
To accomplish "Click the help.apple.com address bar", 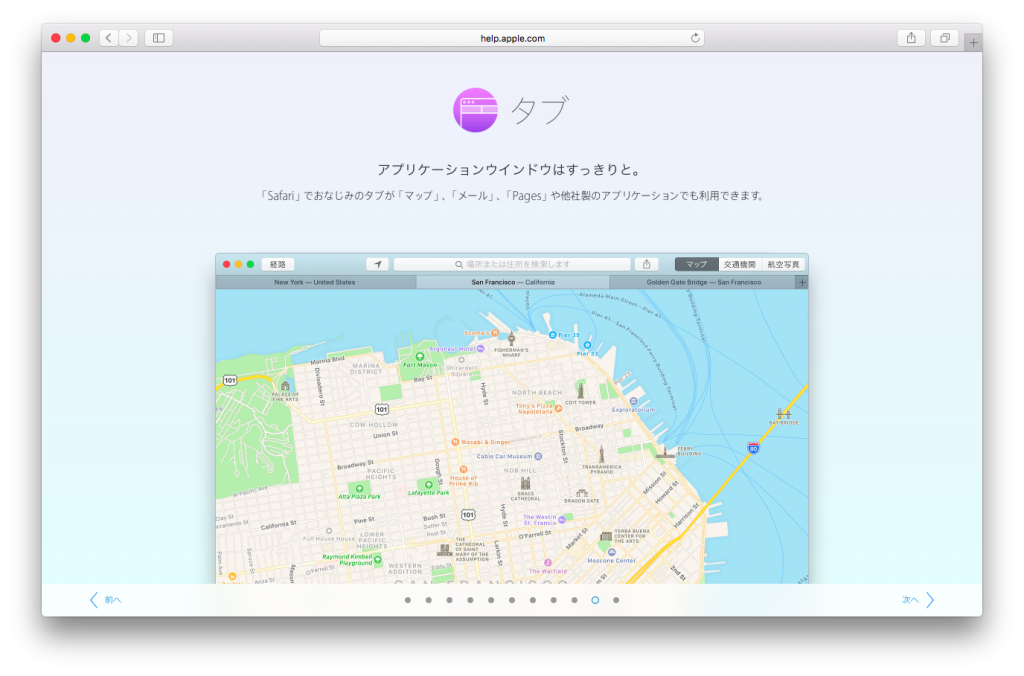I will [511, 38].
